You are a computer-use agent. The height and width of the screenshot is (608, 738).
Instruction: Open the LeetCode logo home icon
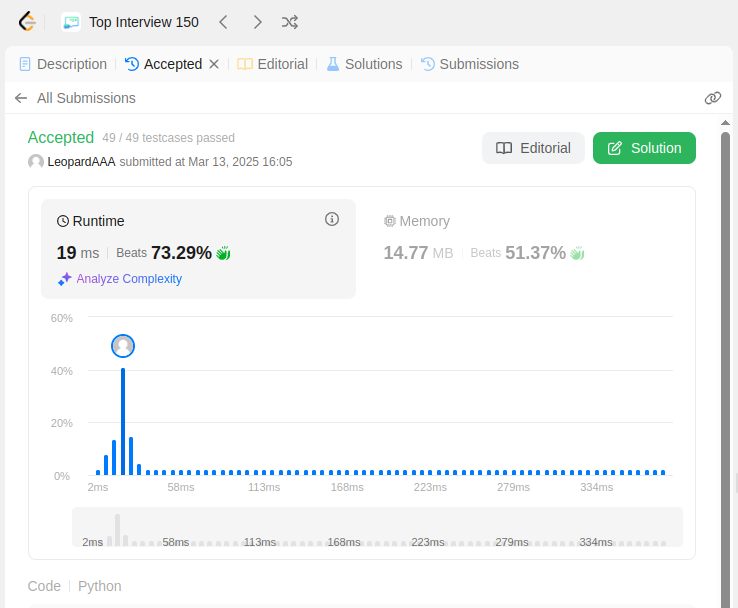click(27, 22)
